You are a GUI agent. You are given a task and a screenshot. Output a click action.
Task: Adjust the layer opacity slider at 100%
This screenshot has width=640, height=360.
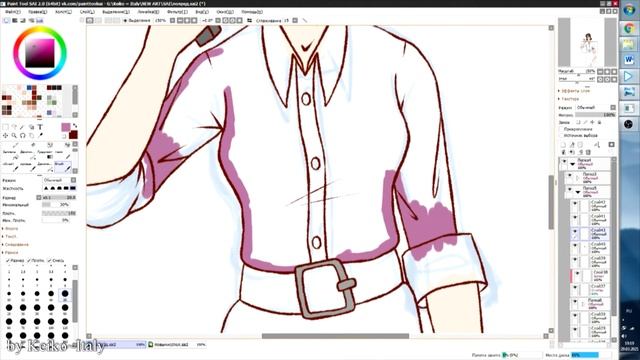[x=596, y=115]
